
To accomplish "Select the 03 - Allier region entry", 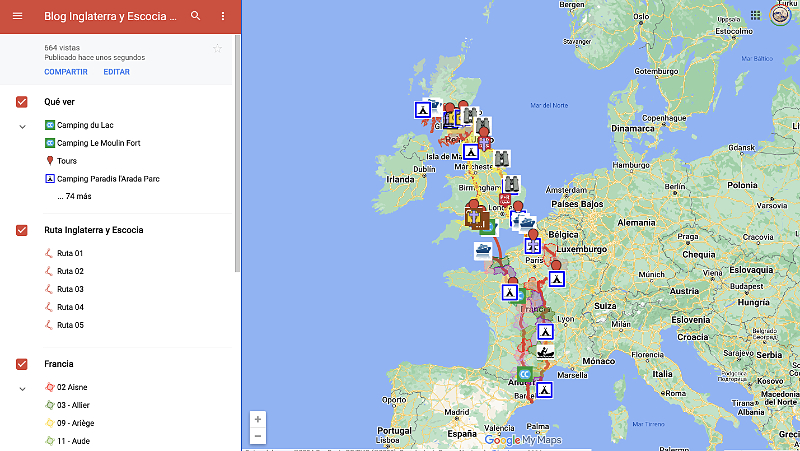I will (73, 405).
